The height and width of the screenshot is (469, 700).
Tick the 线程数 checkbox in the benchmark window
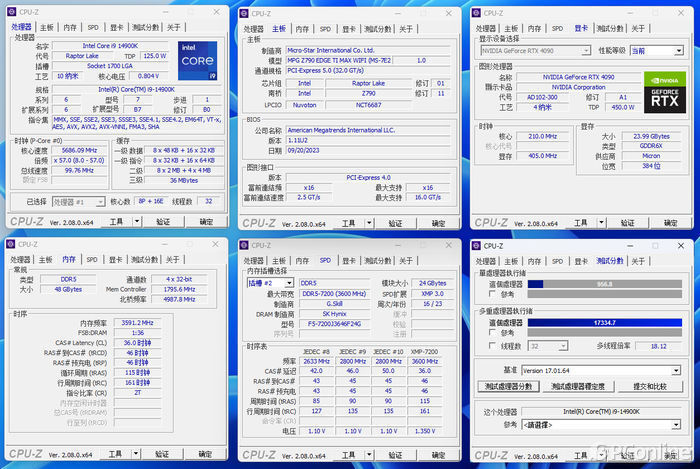492,346
